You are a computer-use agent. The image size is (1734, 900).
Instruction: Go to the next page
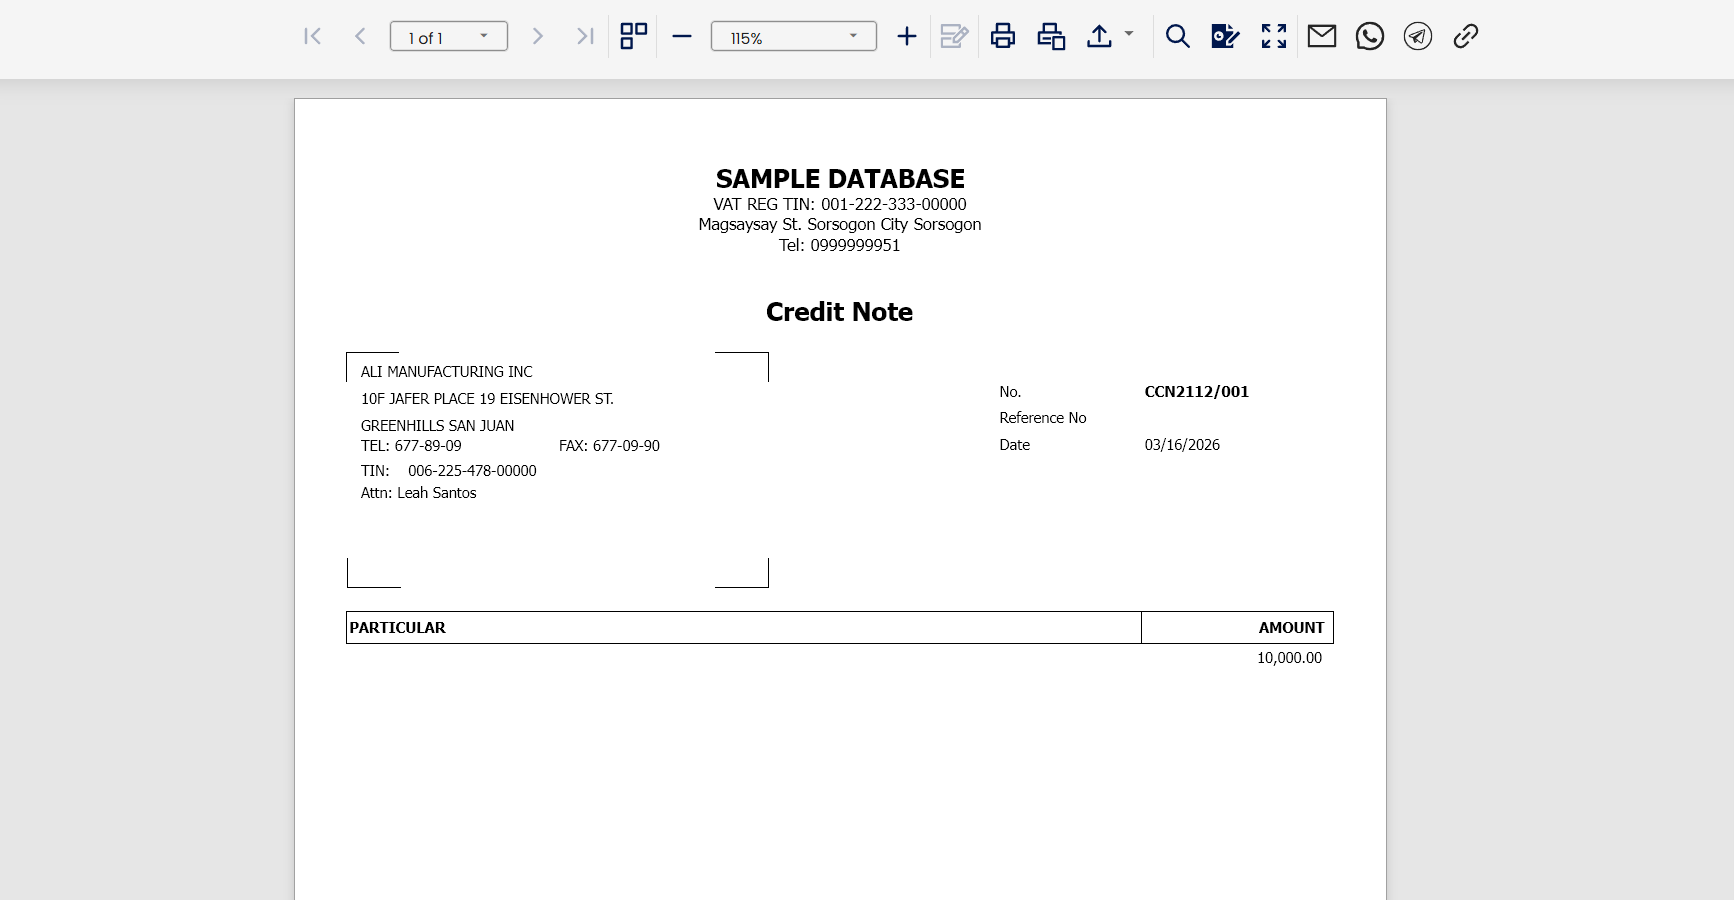537,37
